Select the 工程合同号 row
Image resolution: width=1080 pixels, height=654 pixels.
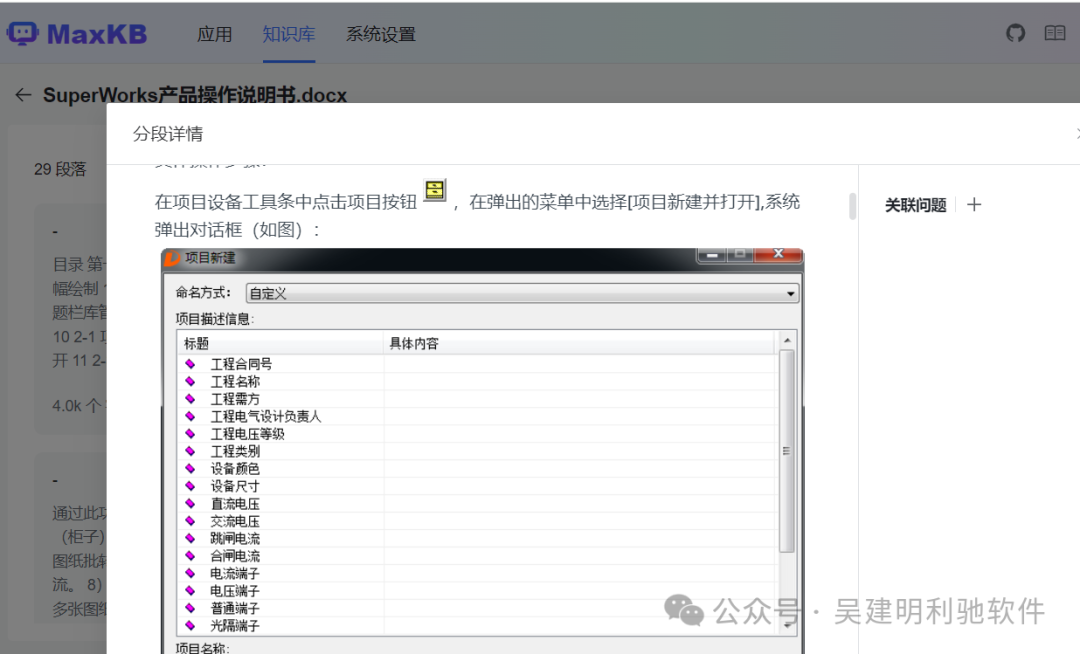tap(477, 363)
